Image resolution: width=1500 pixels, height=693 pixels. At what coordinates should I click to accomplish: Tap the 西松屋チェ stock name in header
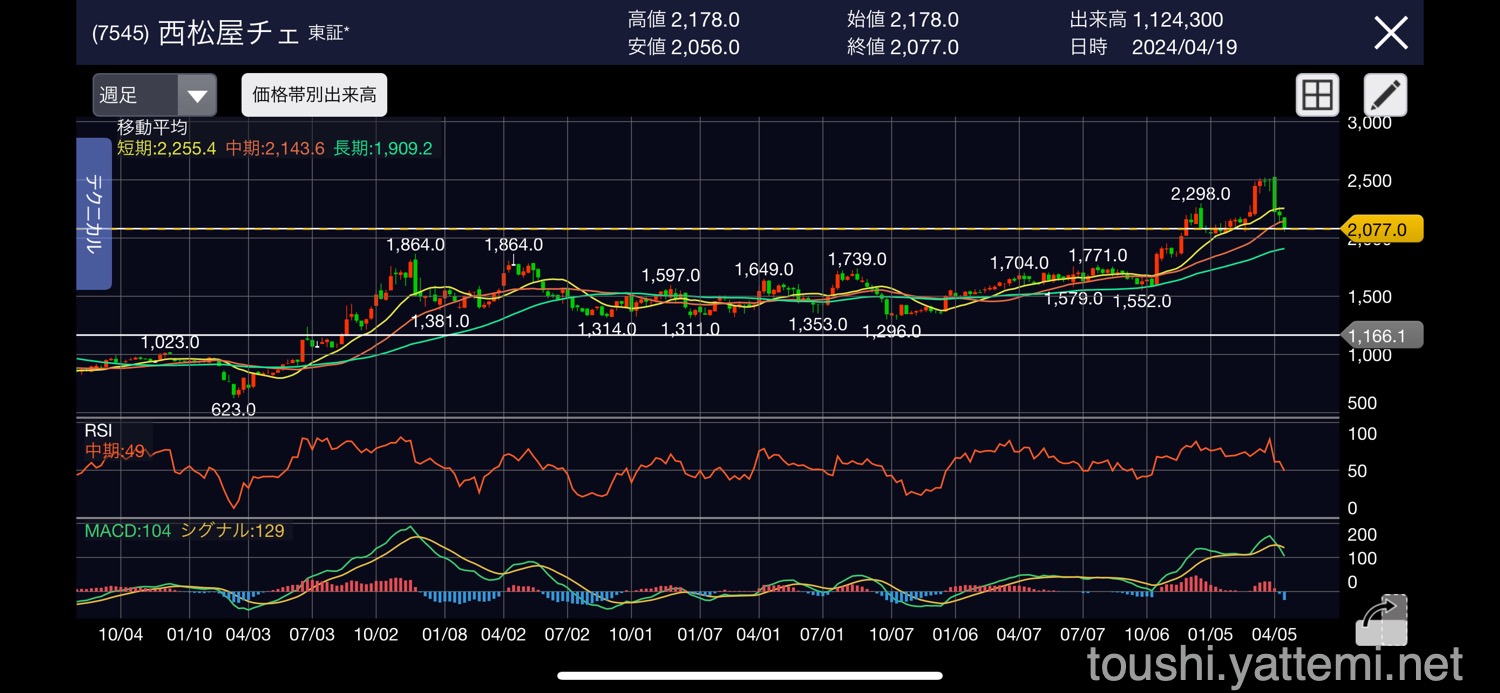click(x=229, y=33)
